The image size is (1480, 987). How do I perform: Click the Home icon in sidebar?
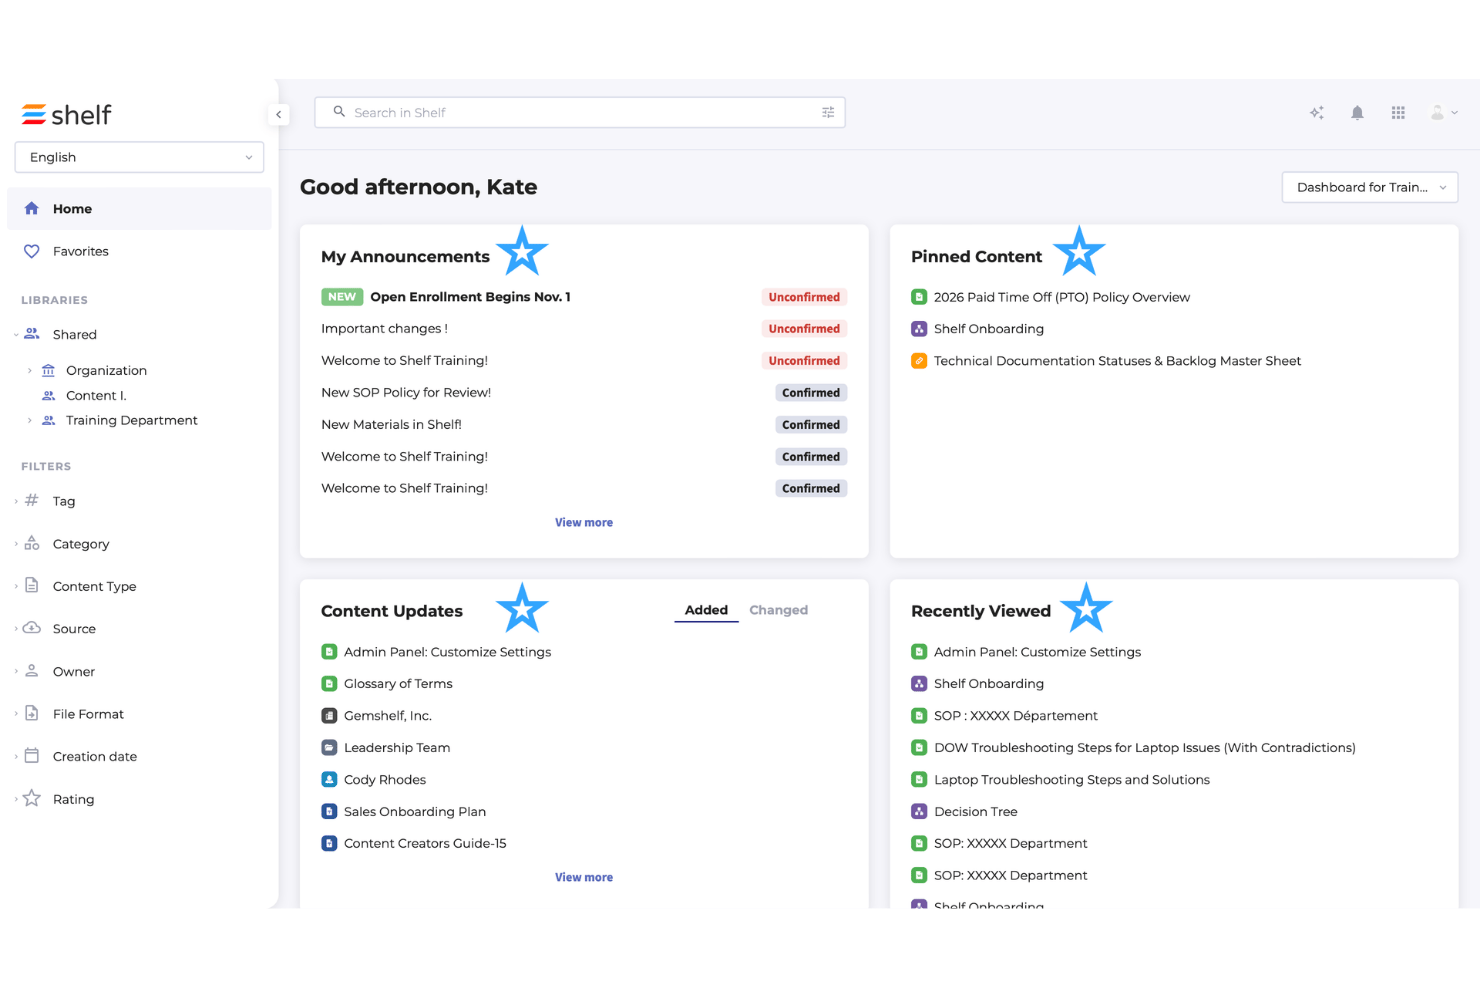32,209
